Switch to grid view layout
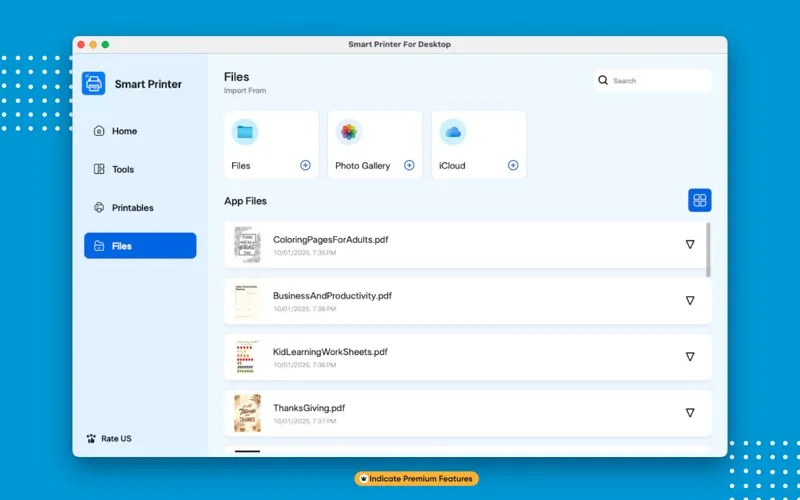 click(x=700, y=201)
